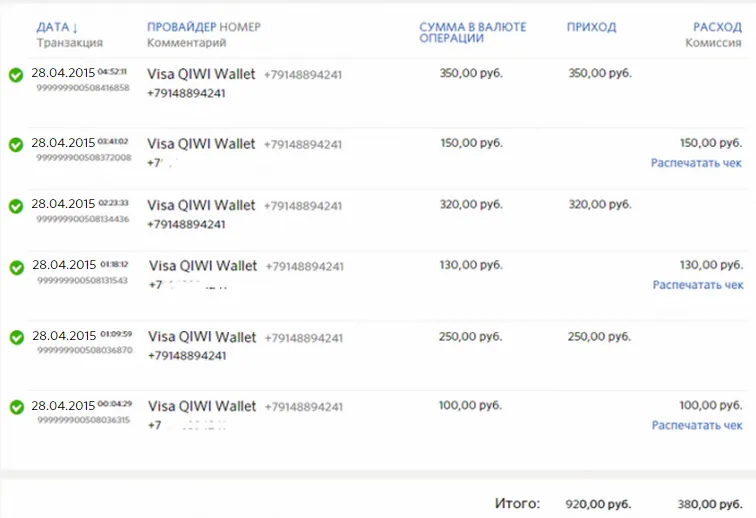
Task: Sort by the РАСХОД column
Action: (x=717, y=27)
